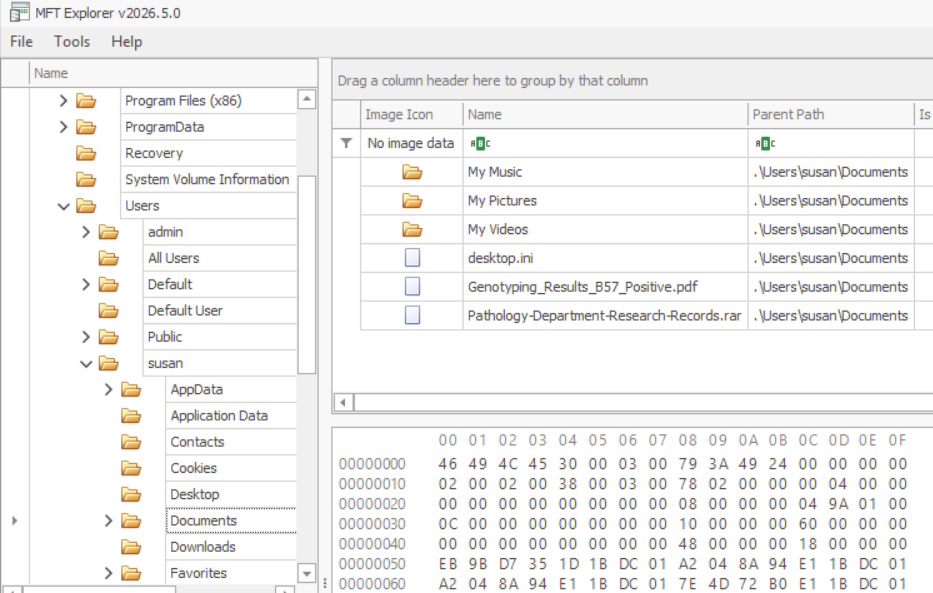The width and height of the screenshot is (933, 593).
Task: Click the filter funnel icon in the grid
Action: click(x=346, y=143)
